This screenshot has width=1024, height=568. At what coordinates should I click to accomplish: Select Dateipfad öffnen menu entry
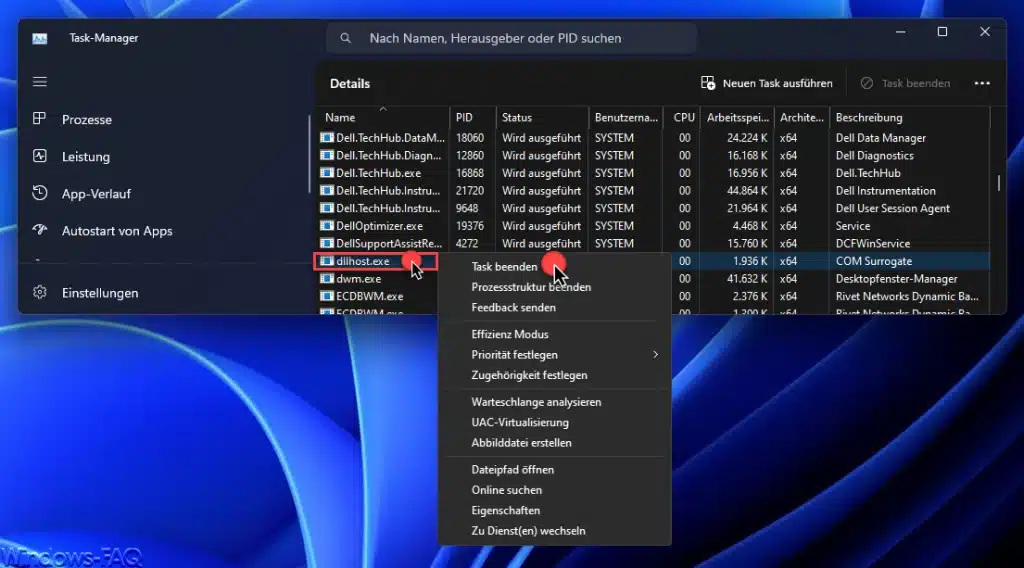click(x=513, y=469)
